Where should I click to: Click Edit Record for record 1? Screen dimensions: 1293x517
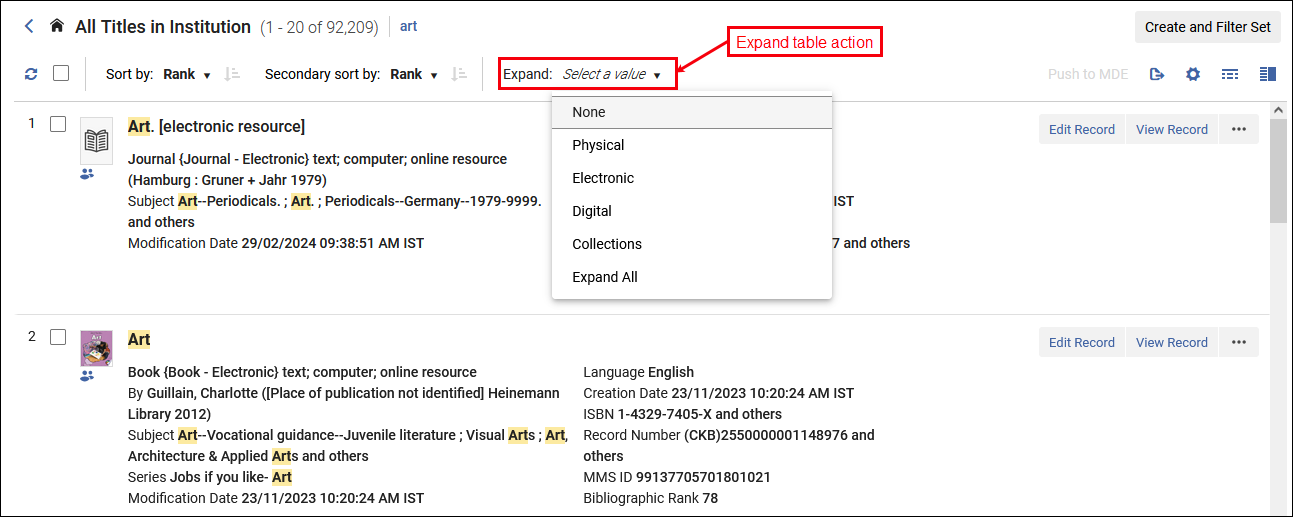(1081, 129)
